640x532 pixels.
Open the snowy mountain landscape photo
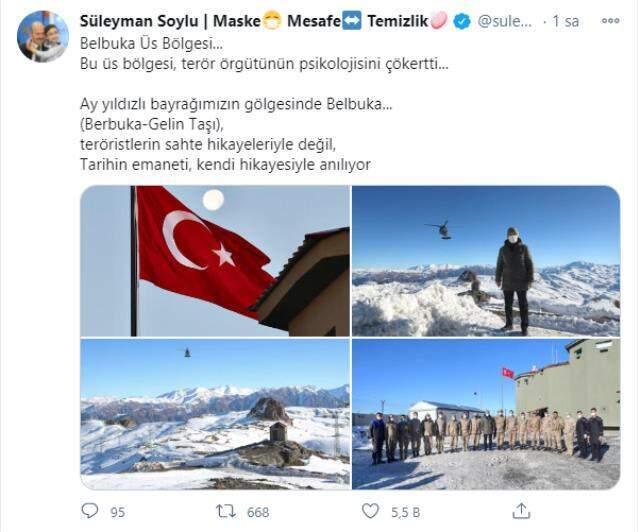pyautogui.click(x=215, y=414)
